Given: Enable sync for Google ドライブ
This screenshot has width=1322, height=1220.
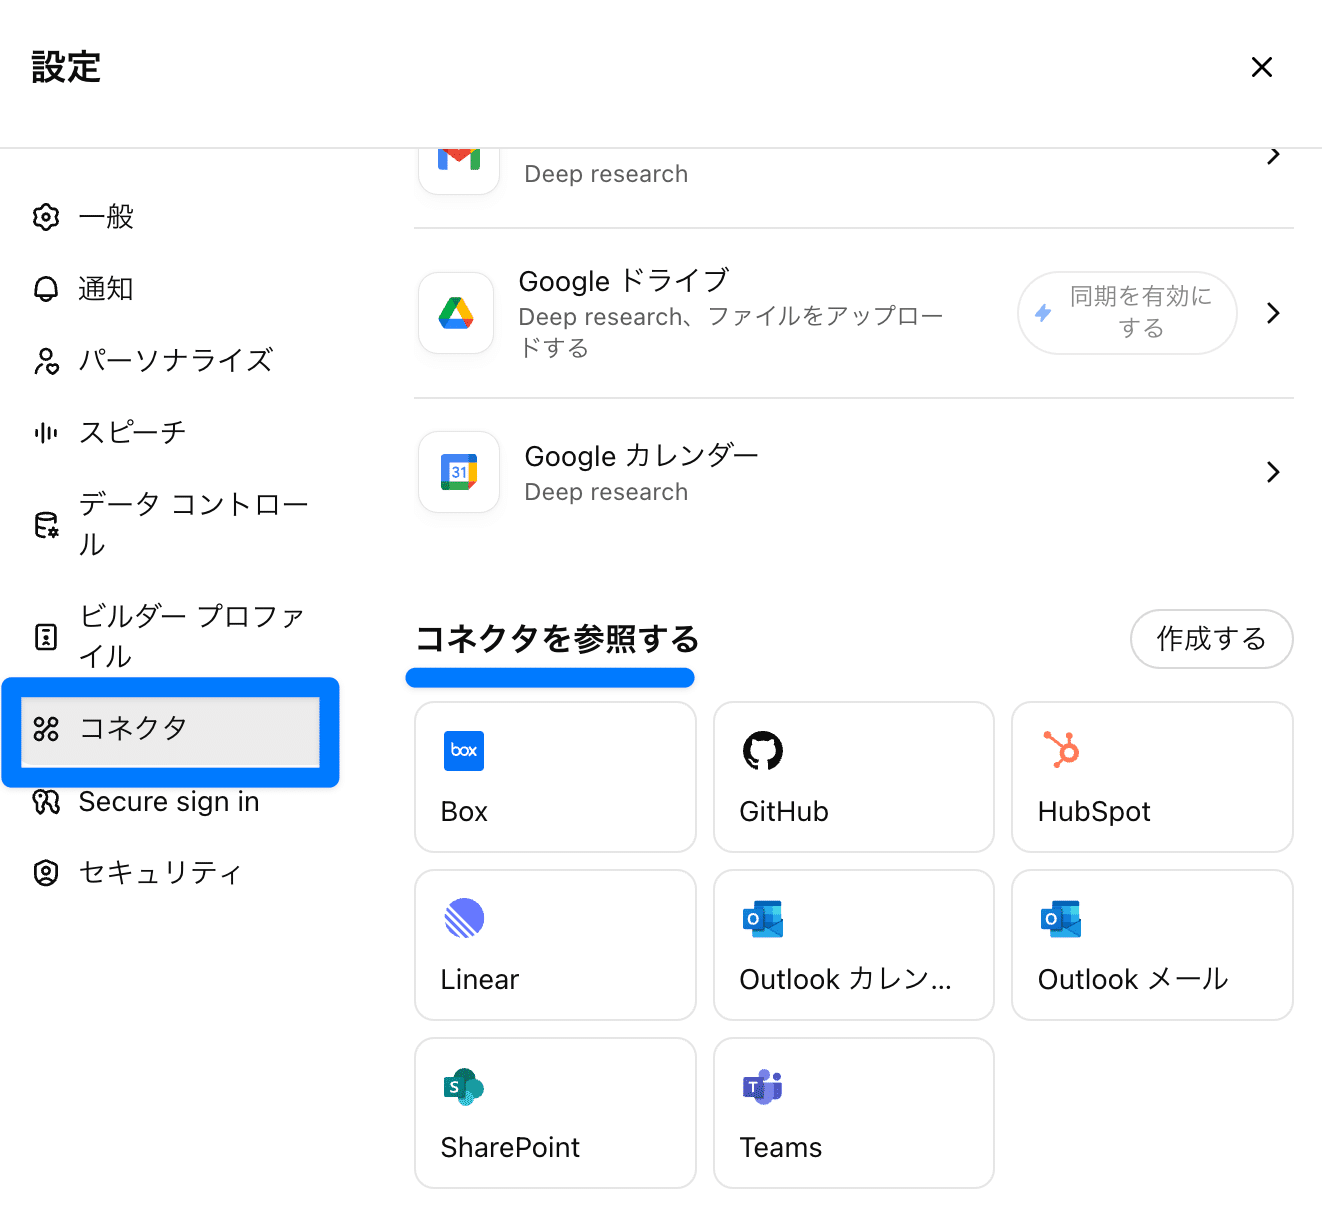Looking at the screenshot, I should [1127, 313].
